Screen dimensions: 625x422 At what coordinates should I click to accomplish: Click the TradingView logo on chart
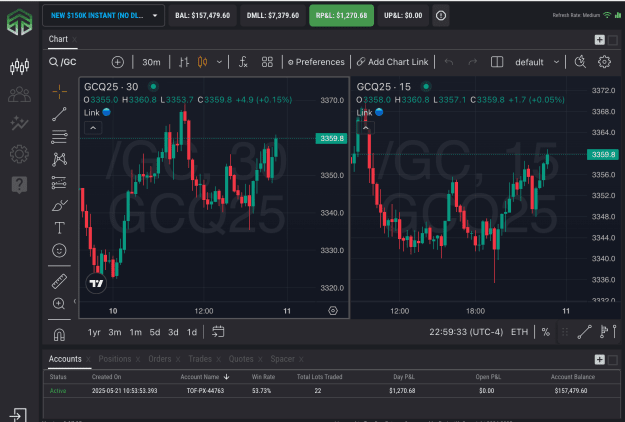point(96,283)
